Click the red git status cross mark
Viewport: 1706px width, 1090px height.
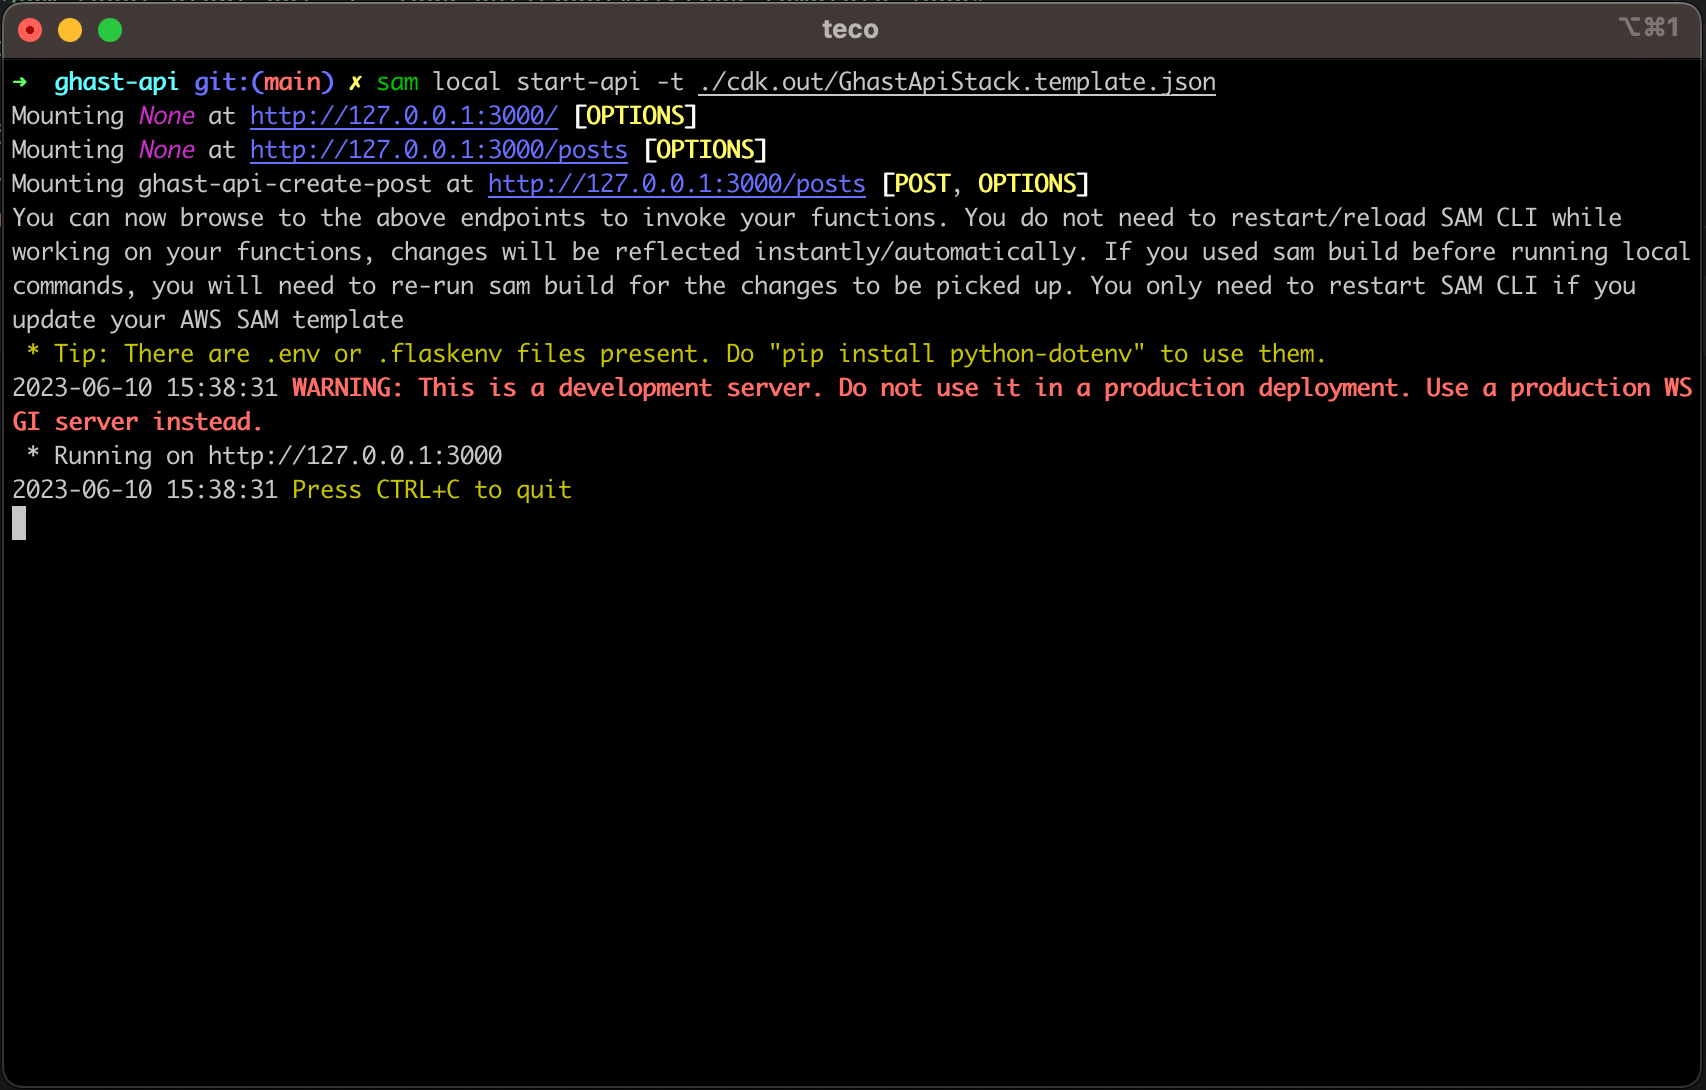pyautogui.click(x=355, y=81)
